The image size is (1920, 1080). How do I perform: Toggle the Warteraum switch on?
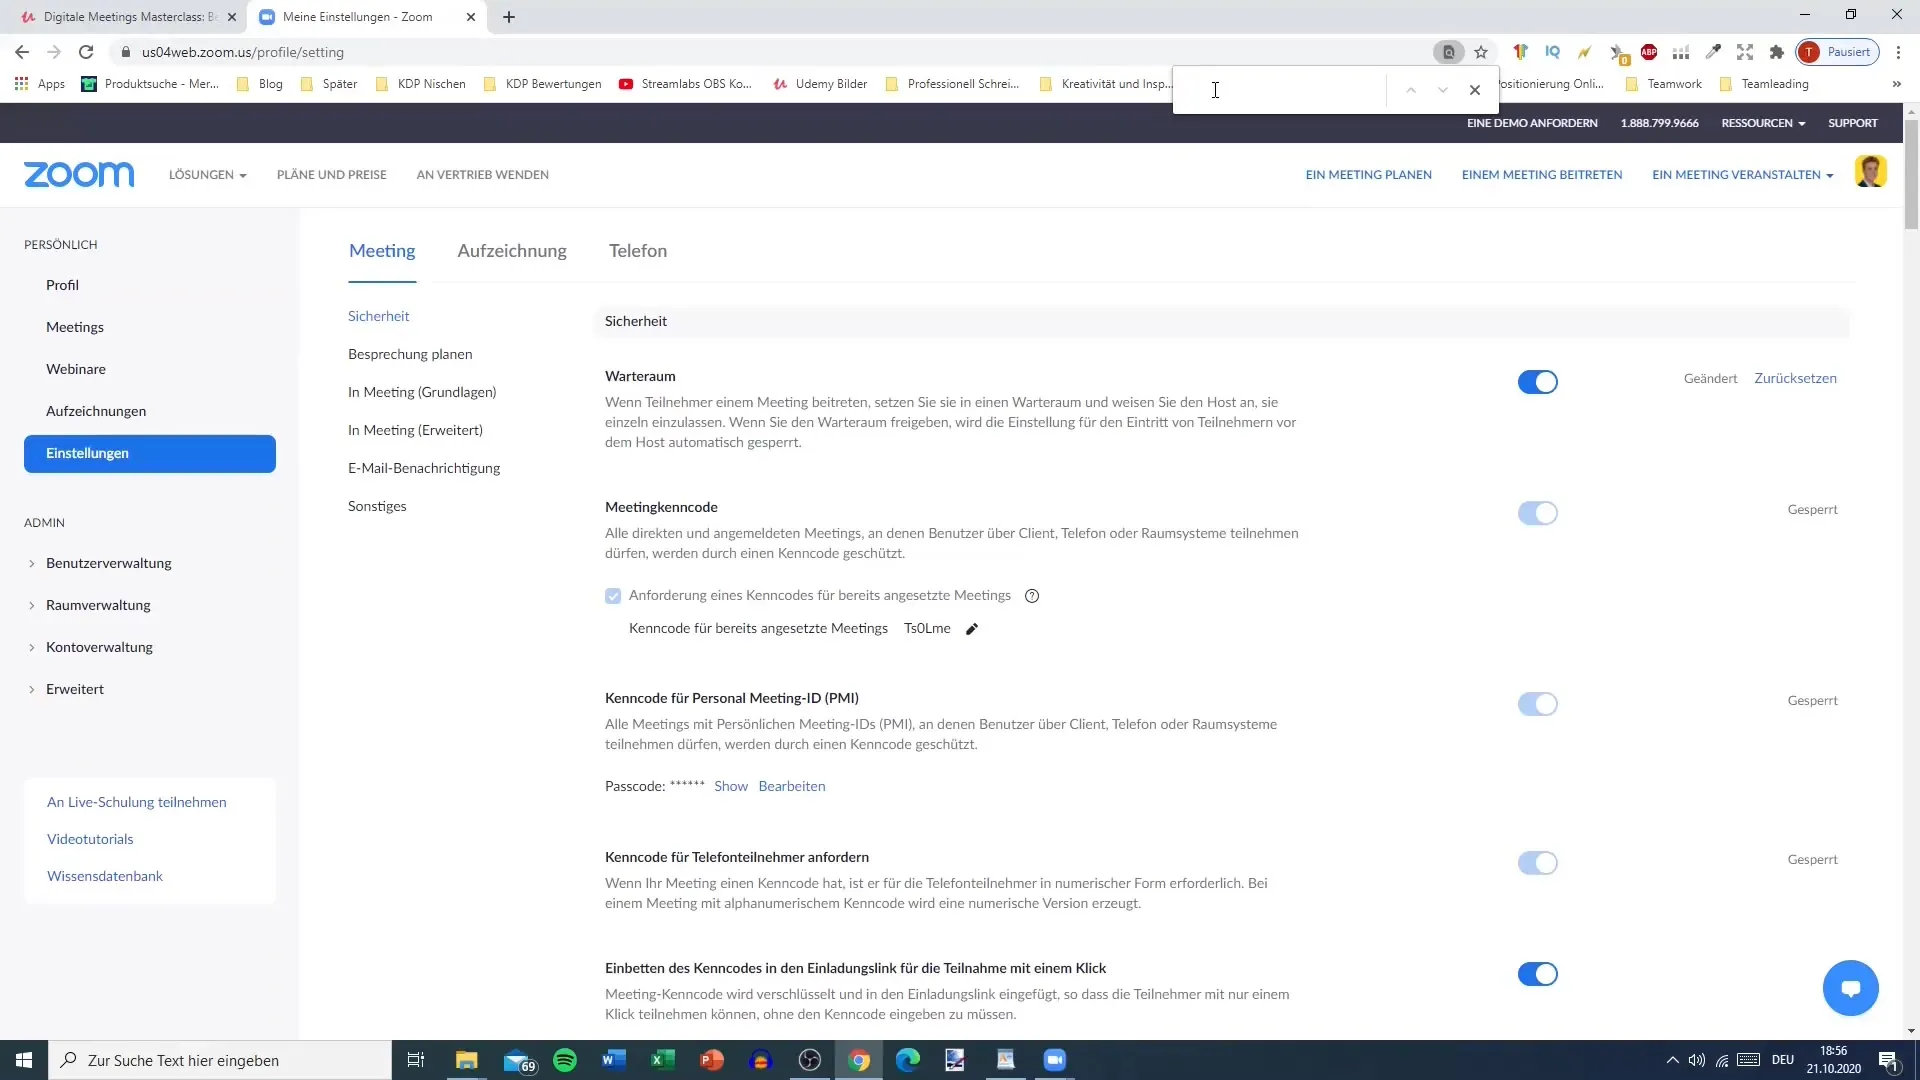click(1536, 381)
